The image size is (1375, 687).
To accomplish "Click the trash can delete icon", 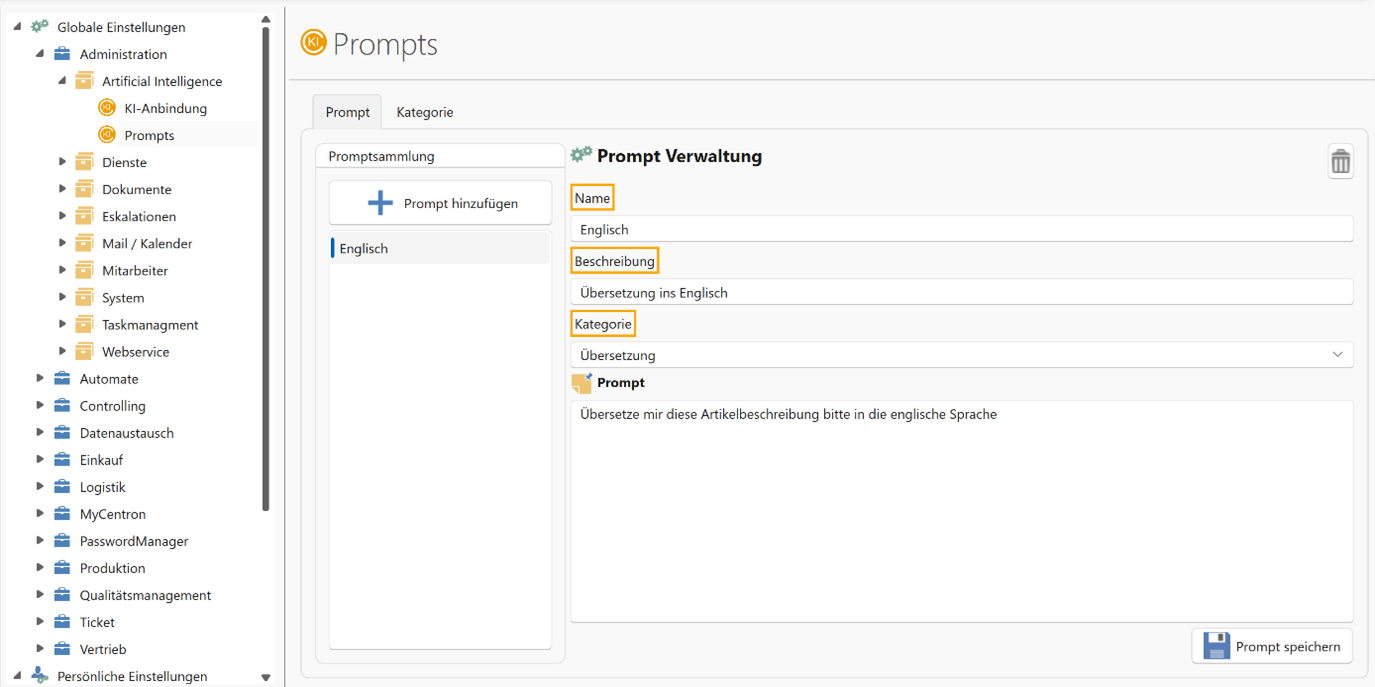I will (x=1340, y=161).
